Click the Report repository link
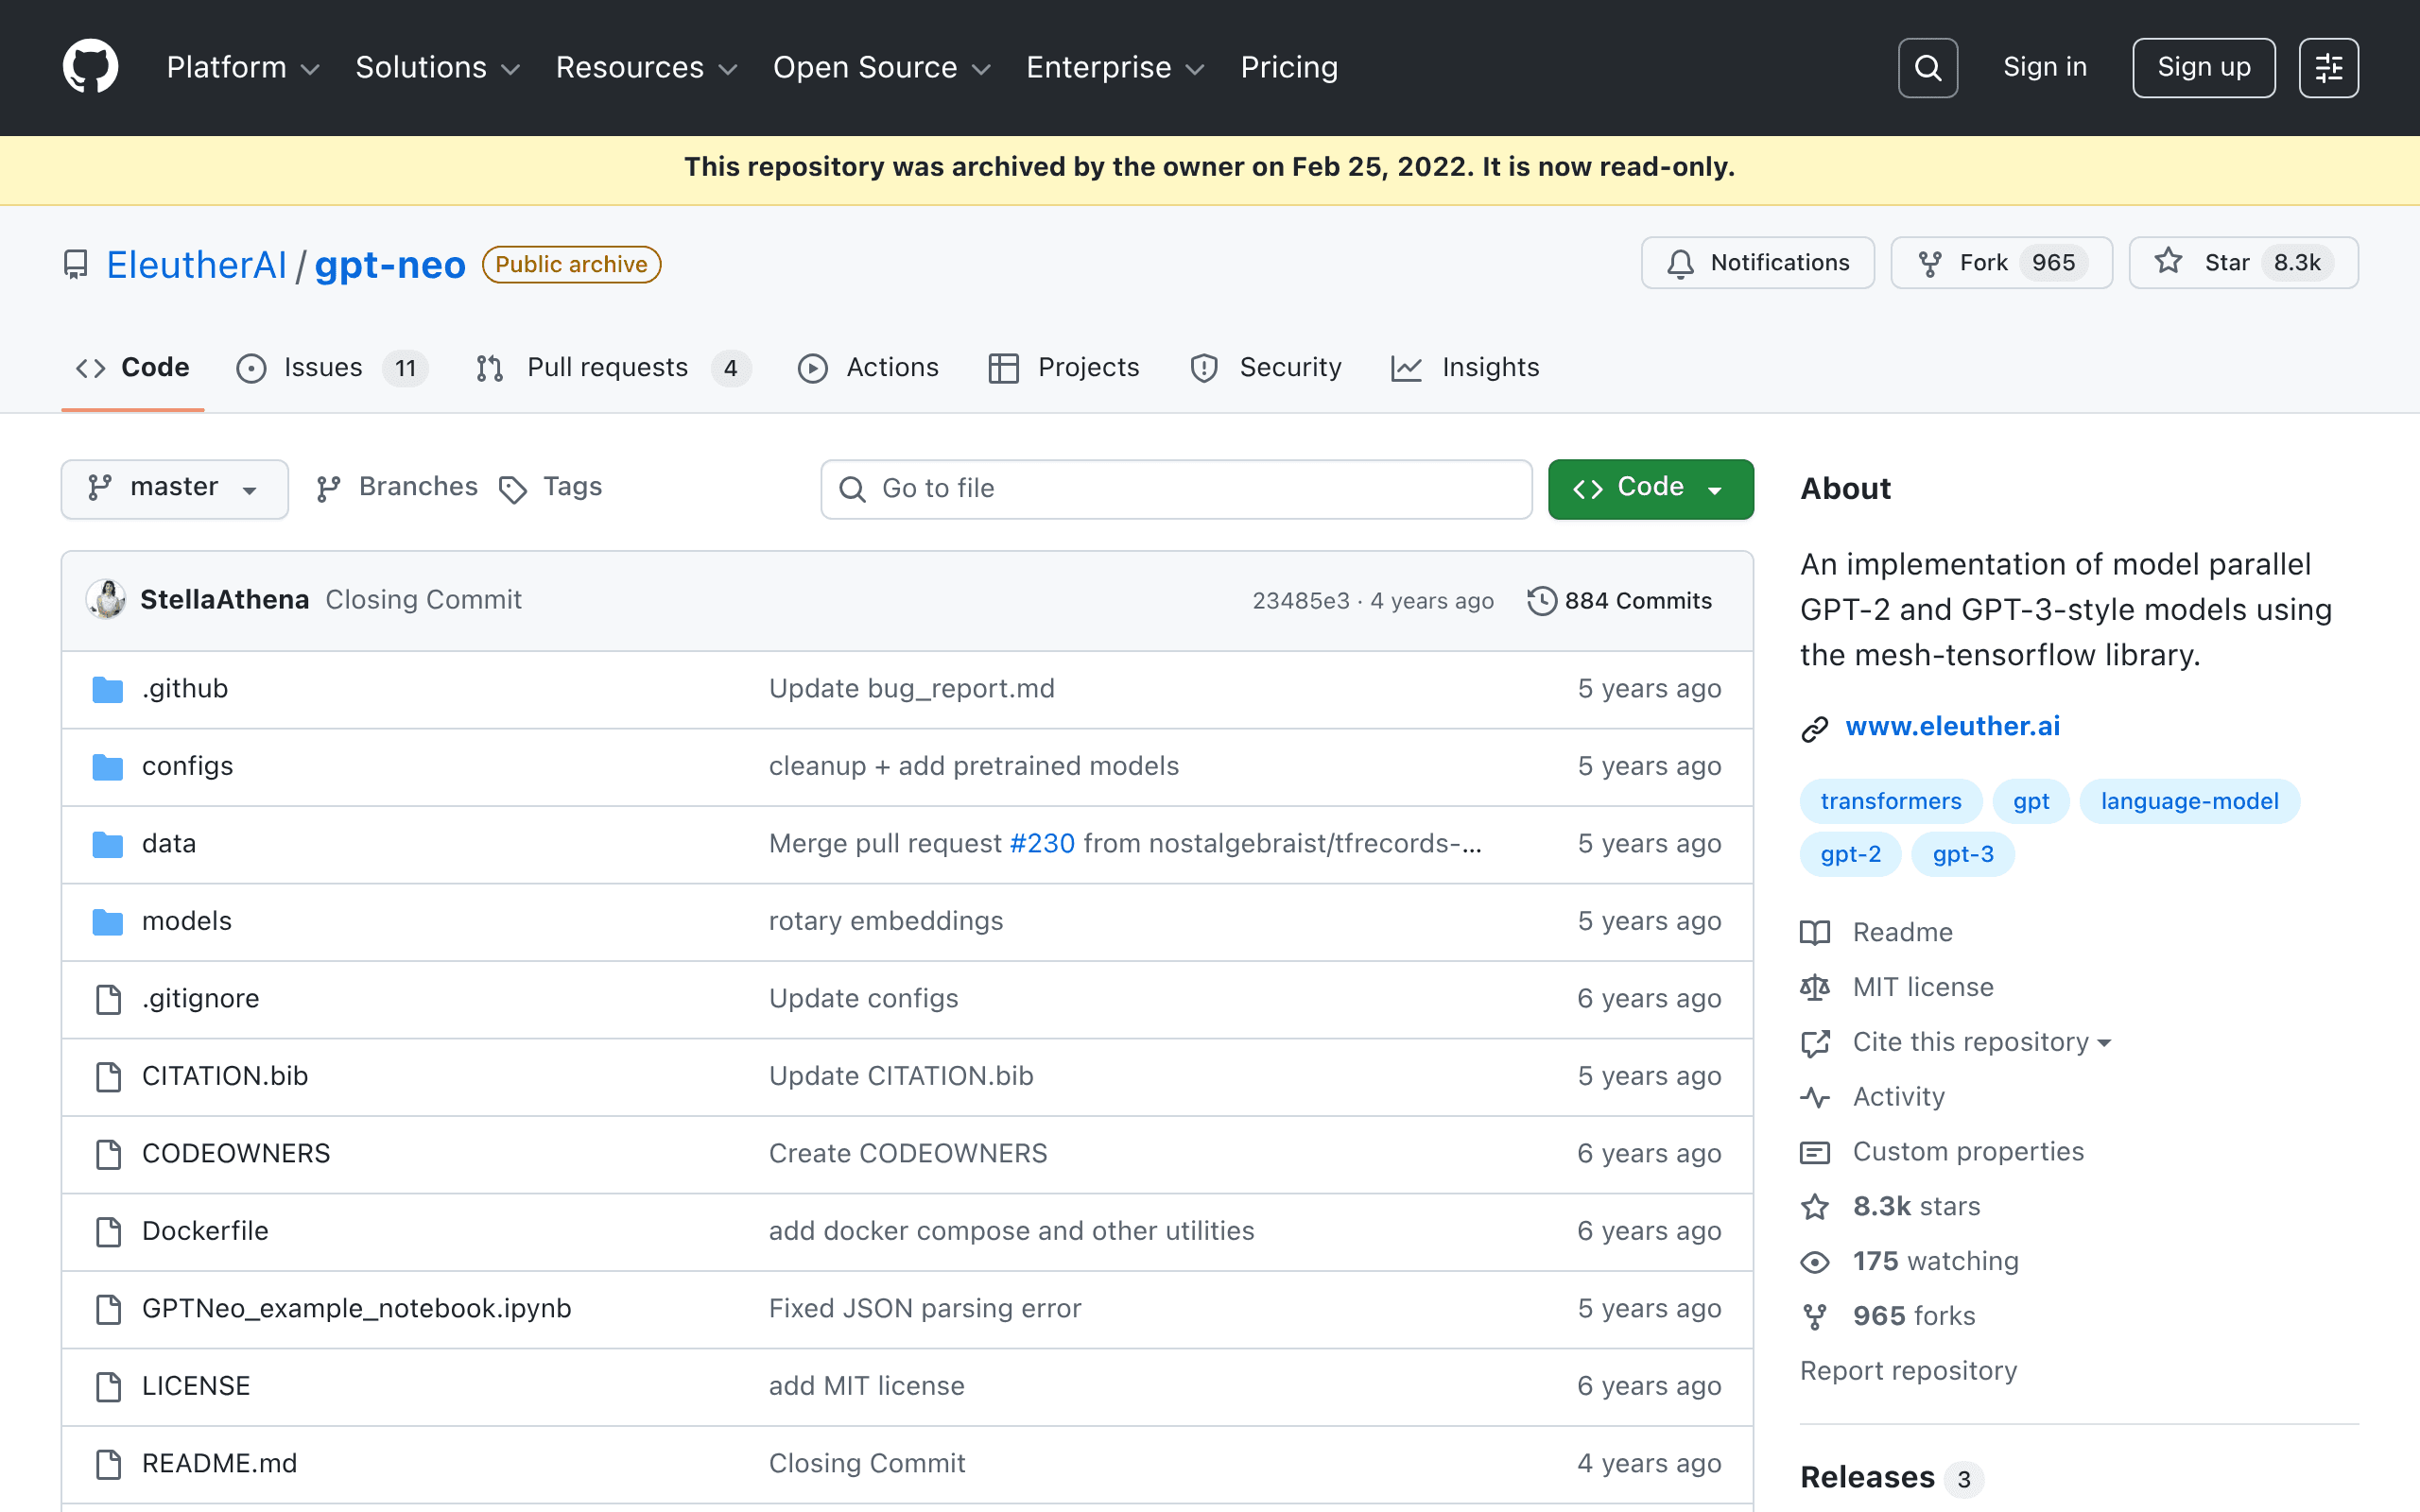The width and height of the screenshot is (2420, 1512). click(1908, 1371)
